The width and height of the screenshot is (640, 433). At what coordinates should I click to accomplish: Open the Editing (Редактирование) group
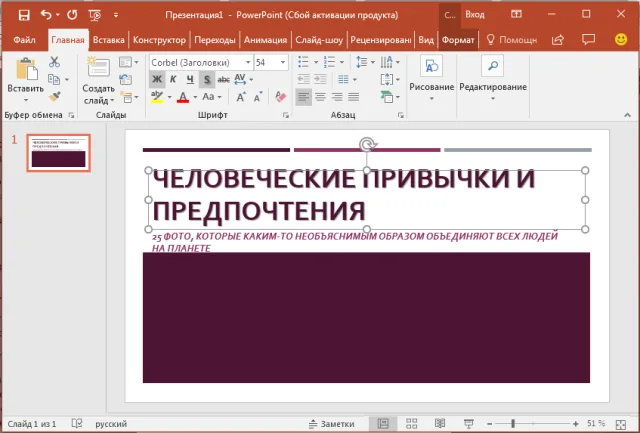click(493, 78)
